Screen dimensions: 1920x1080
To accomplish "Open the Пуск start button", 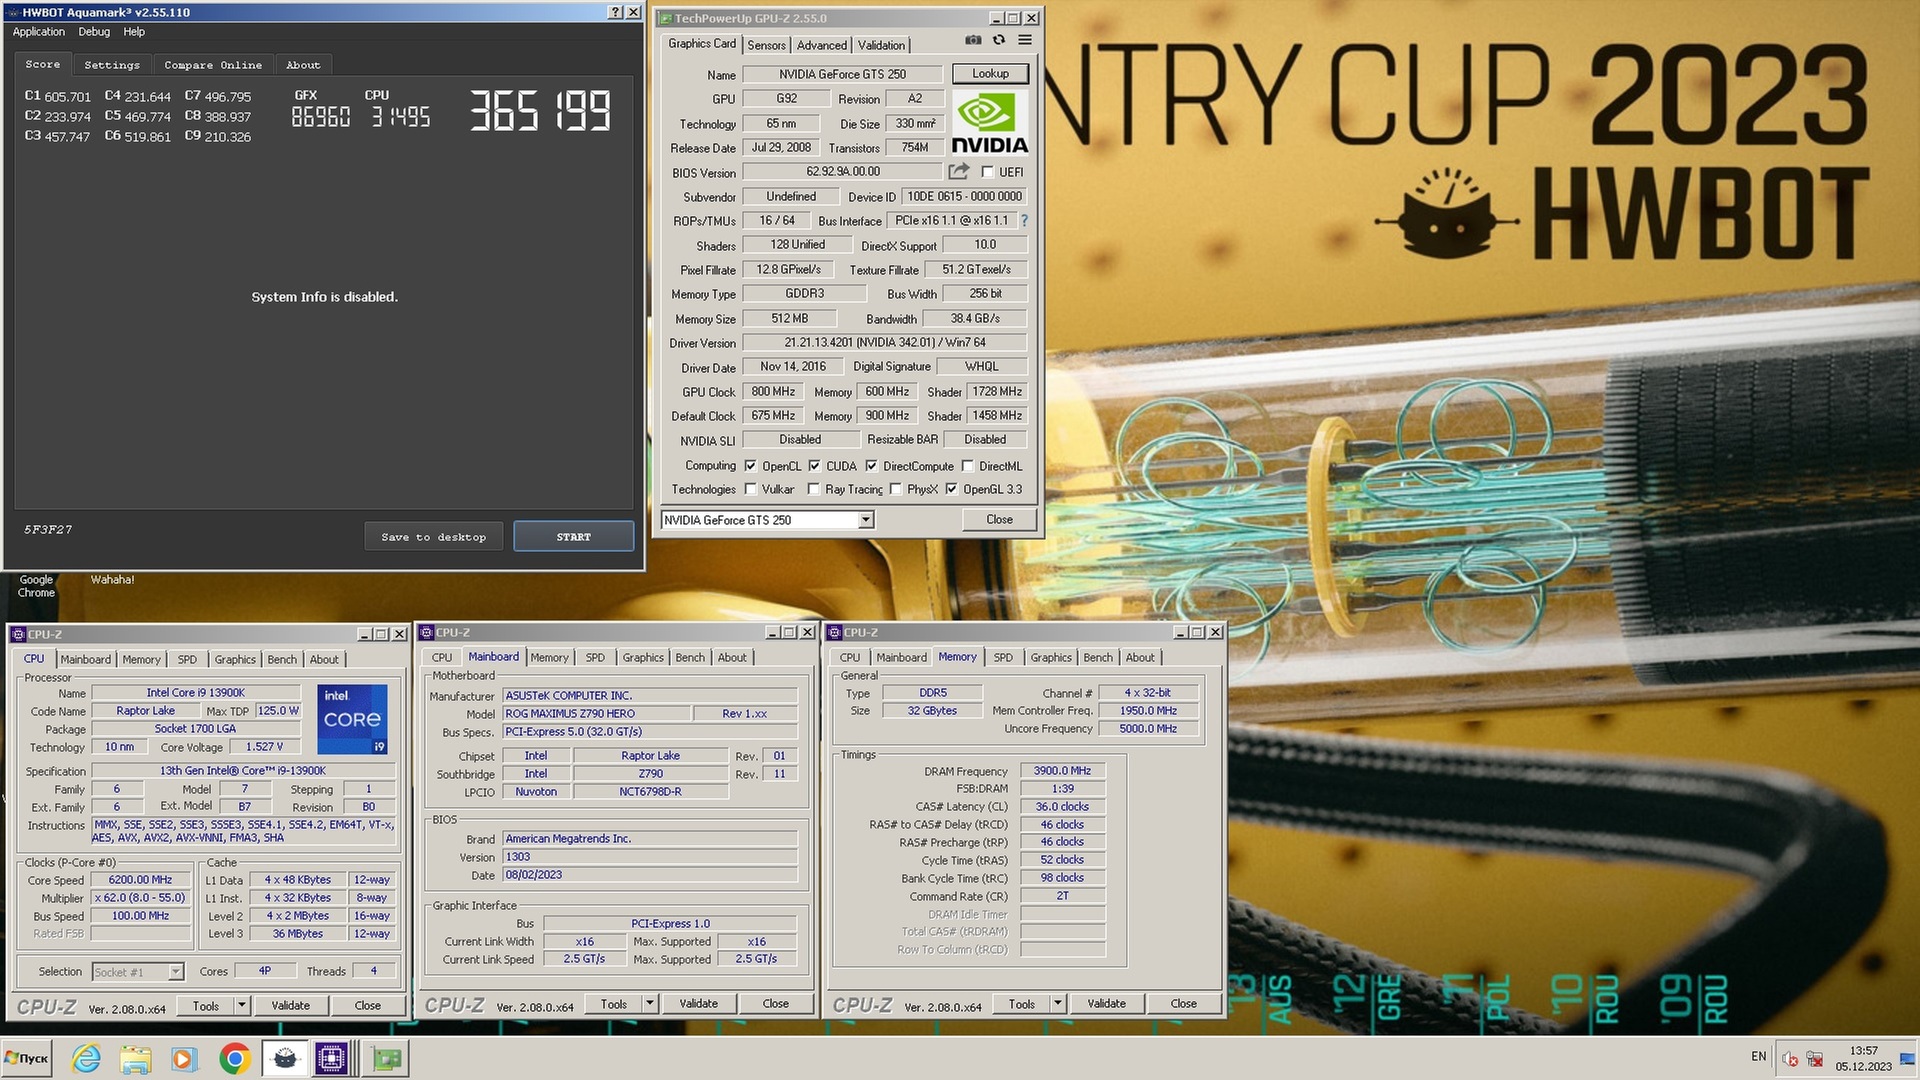I will [x=27, y=1058].
